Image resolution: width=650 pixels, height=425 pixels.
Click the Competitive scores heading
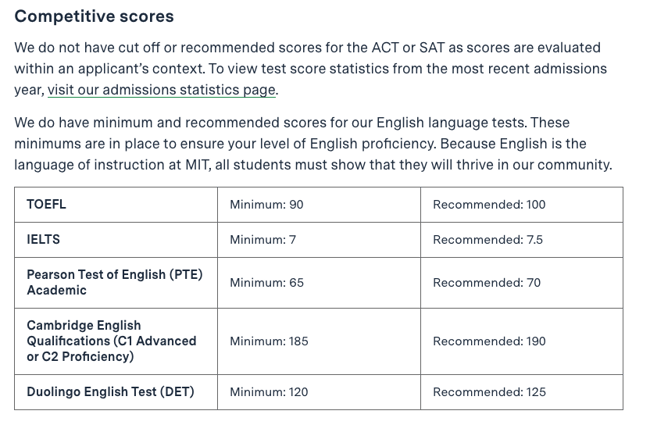[x=94, y=17]
